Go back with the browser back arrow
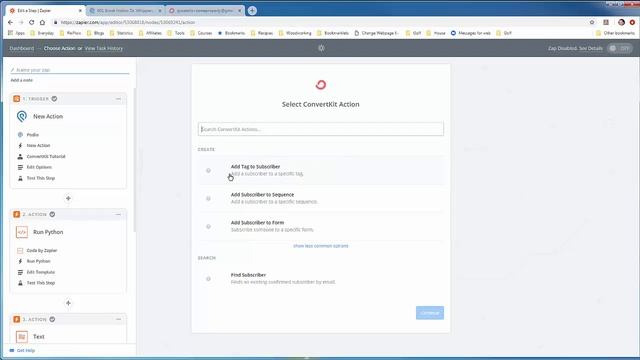The height and width of the screenshot is (360, 640). click(x=10, y=22)
